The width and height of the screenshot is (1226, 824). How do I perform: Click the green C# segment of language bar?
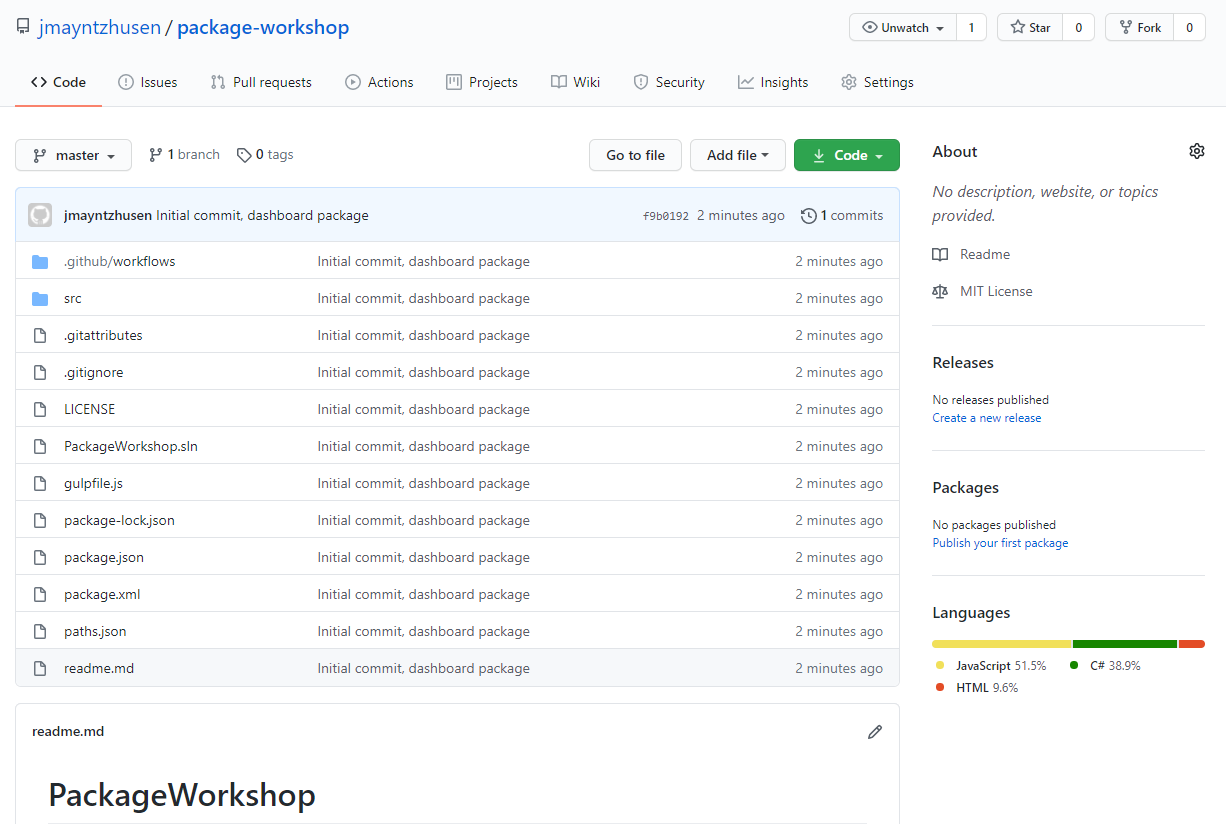[x=1125, y=644]
